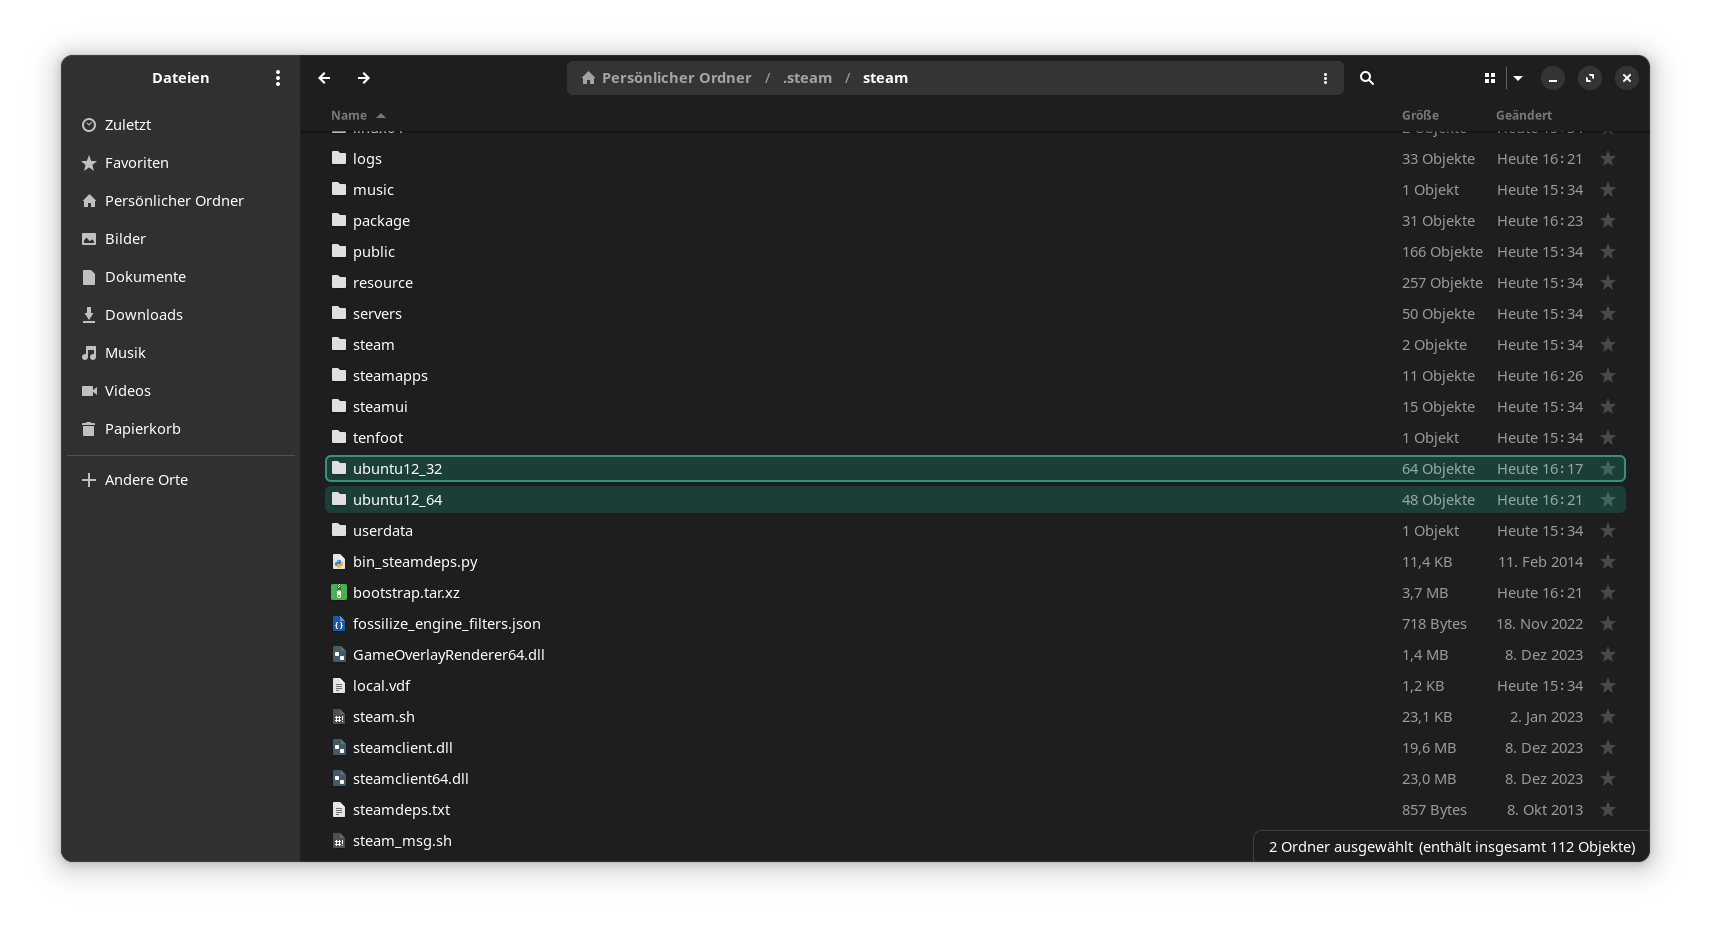The image size is (1711, 929).
Task: Sort by the Geändert column header
Action: click(1524, 116)
